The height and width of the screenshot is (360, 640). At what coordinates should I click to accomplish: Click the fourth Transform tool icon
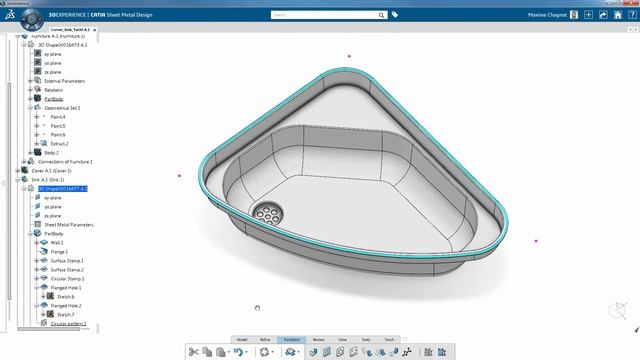pyautogui.click(x=353, y=352)
